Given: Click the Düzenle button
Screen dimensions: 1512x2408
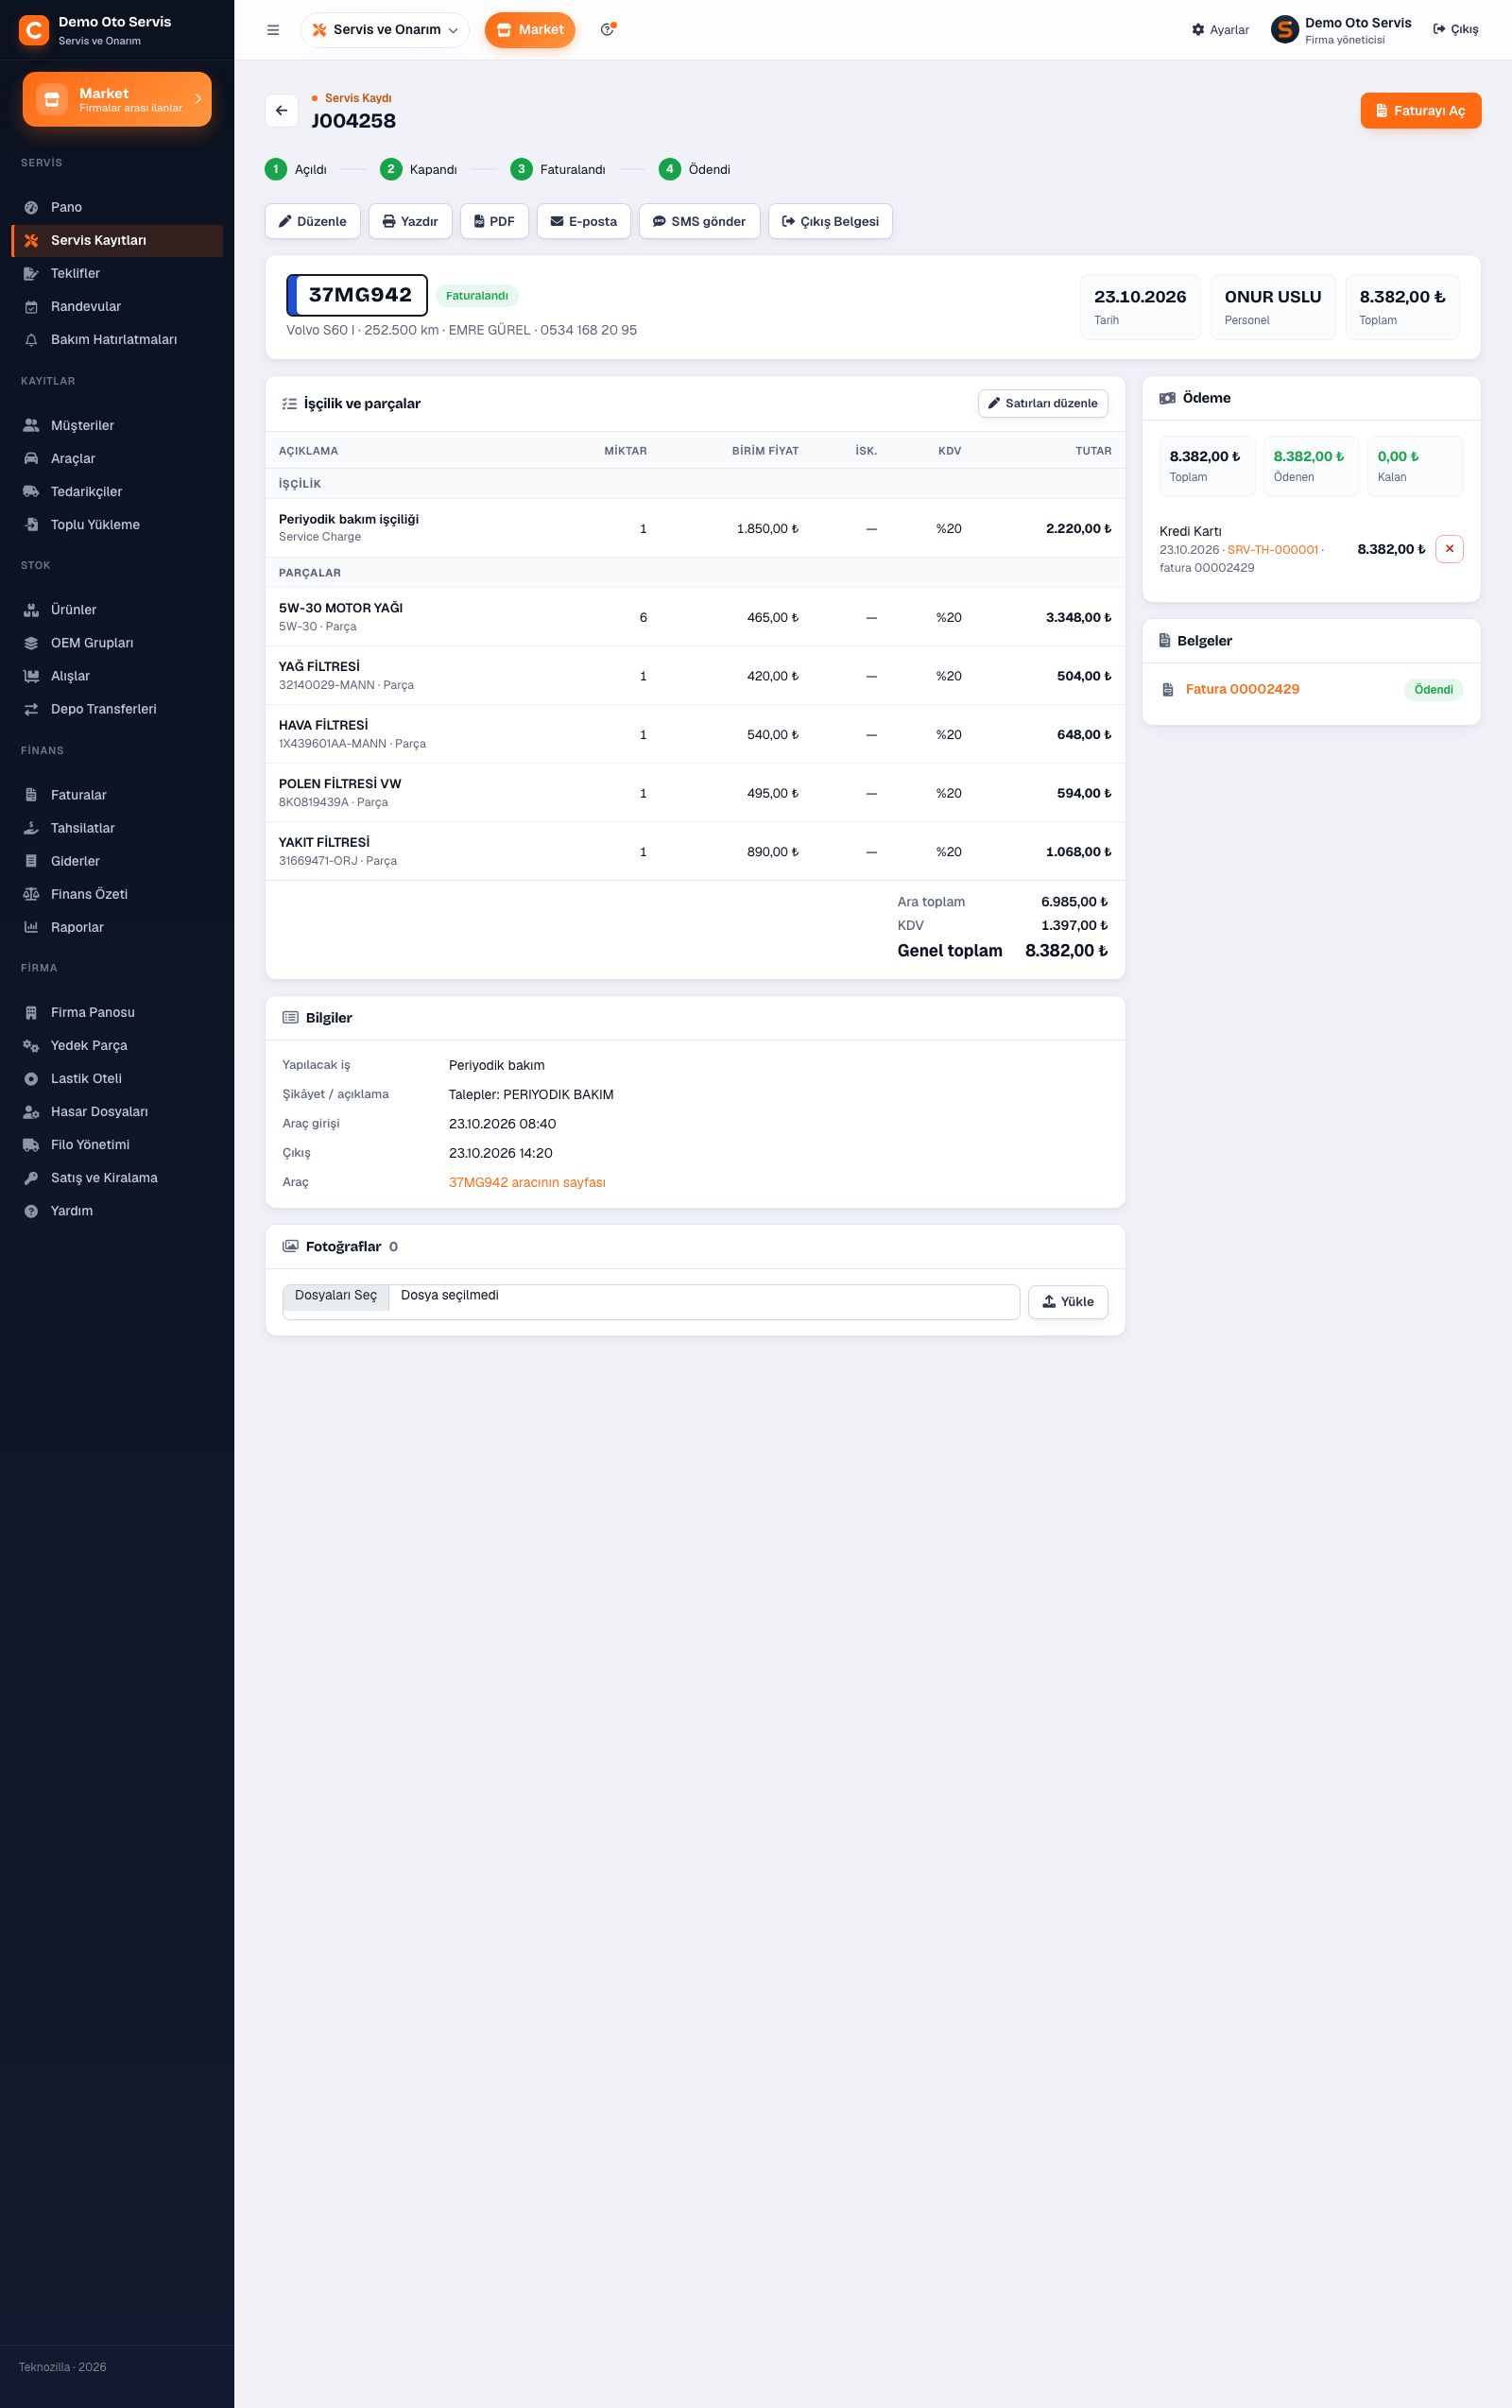Looking at the screenshot, I should pos(312,221).
